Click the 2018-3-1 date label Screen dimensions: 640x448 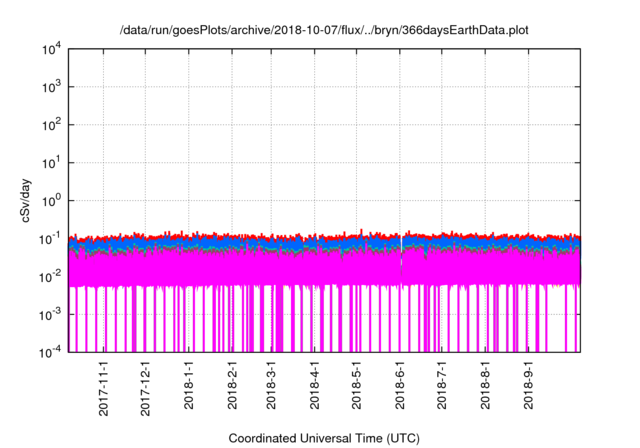click(271, 385)
